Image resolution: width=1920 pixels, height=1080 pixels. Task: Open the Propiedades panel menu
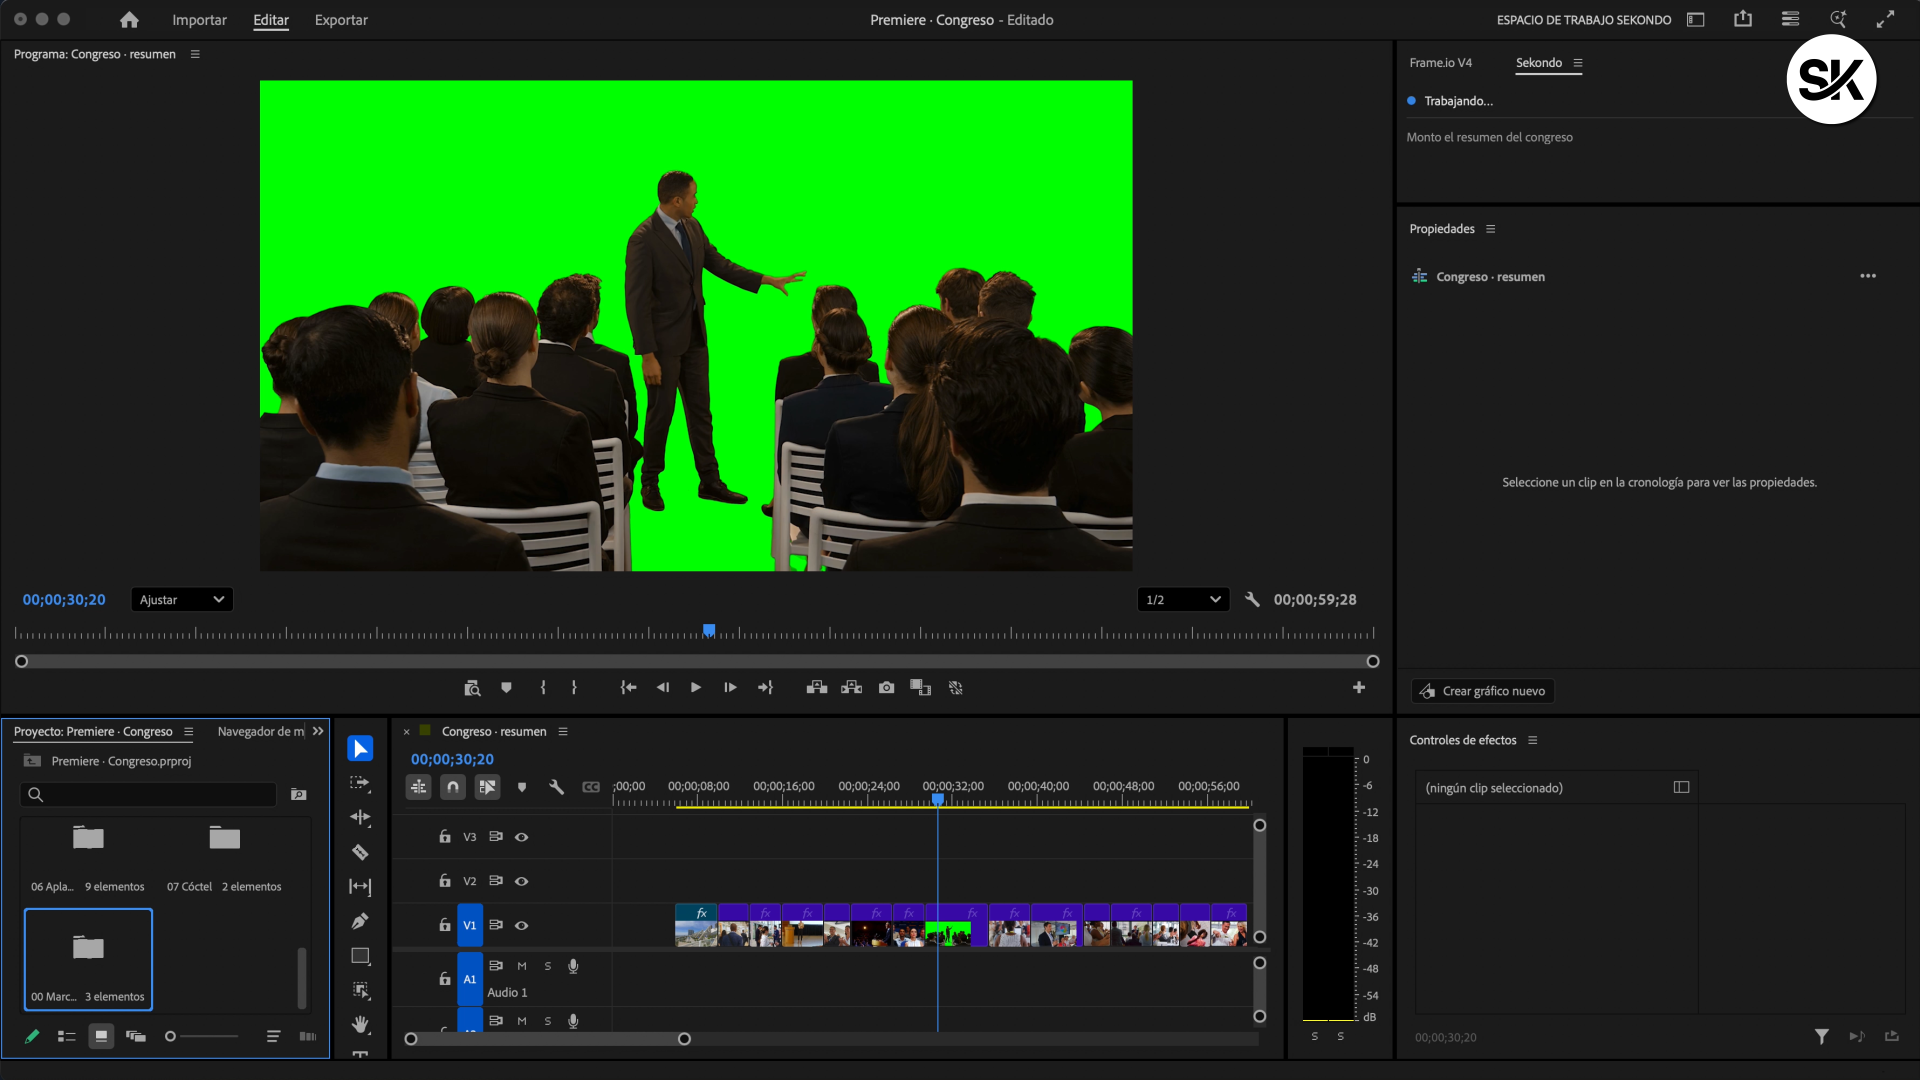pyautogui.click(x=1490, y=229)
